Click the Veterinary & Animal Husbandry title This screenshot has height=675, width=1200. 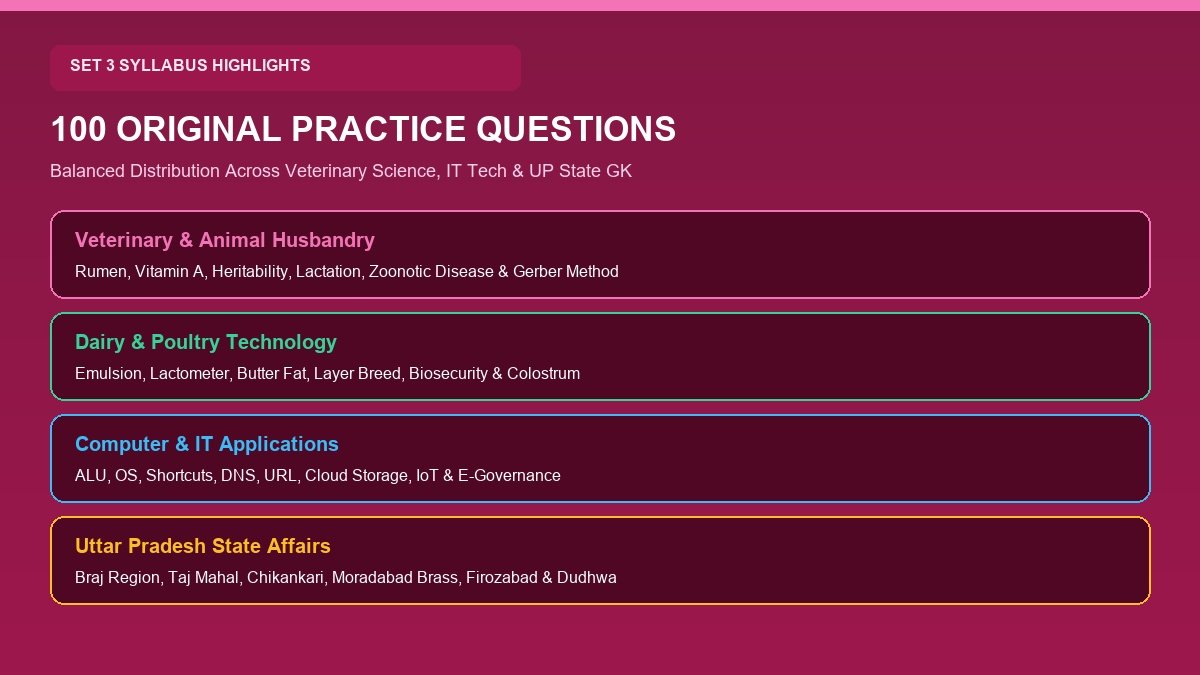pos(225,240)
